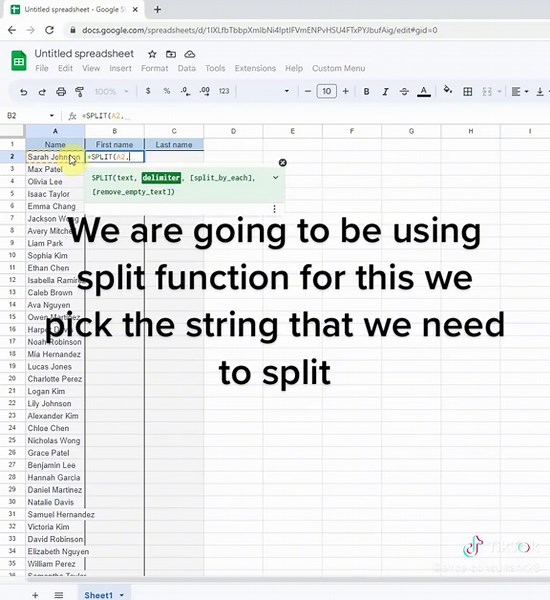Viewport: 550px width, 600px height.
Task: Open the 123 number format menu
Action: click(224, 91)
